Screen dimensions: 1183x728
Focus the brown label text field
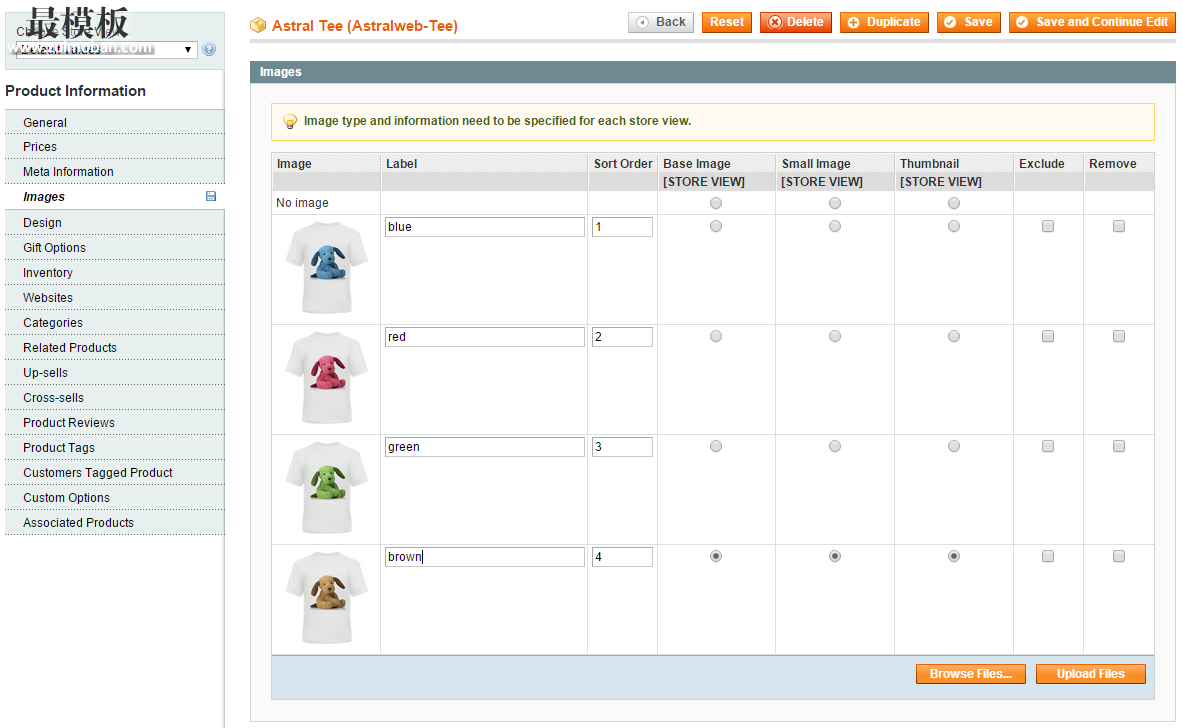tap(485, 557)
